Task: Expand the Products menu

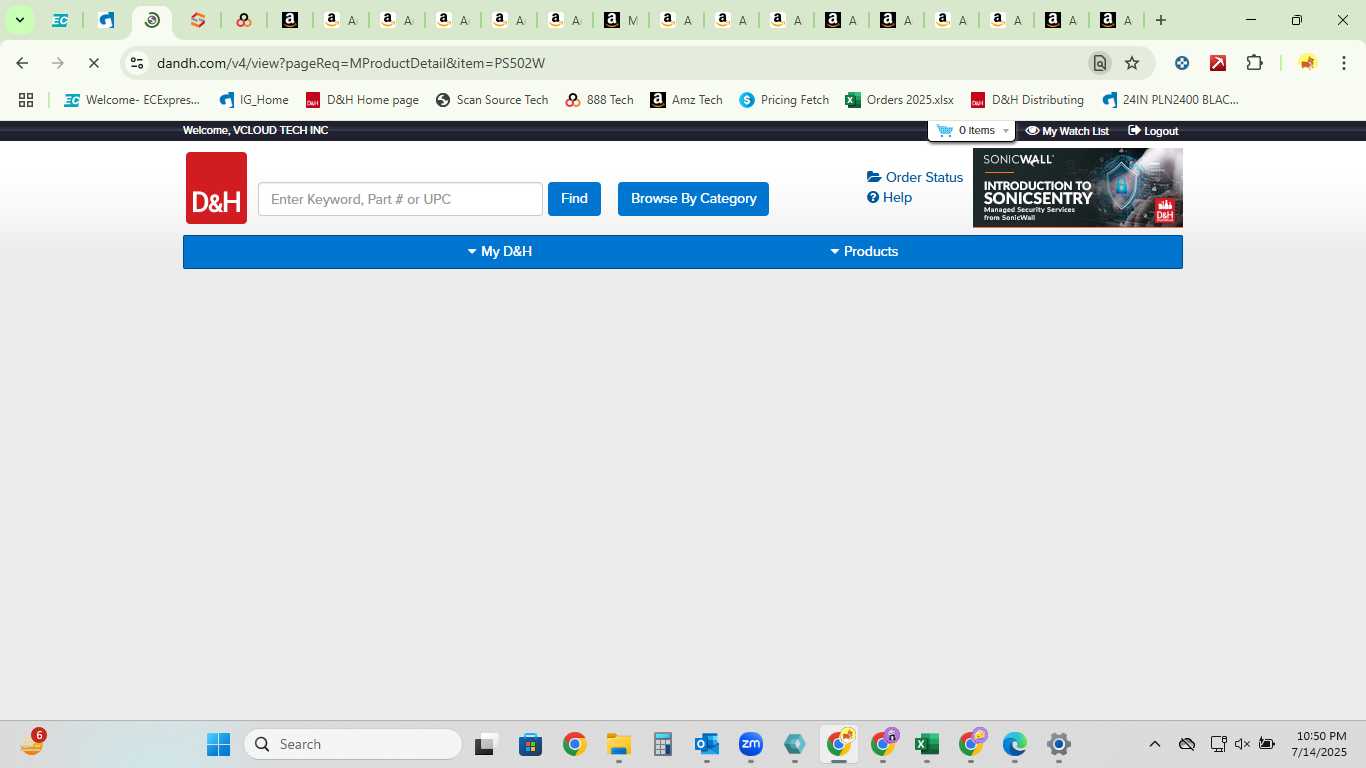Action: [864, 252]
